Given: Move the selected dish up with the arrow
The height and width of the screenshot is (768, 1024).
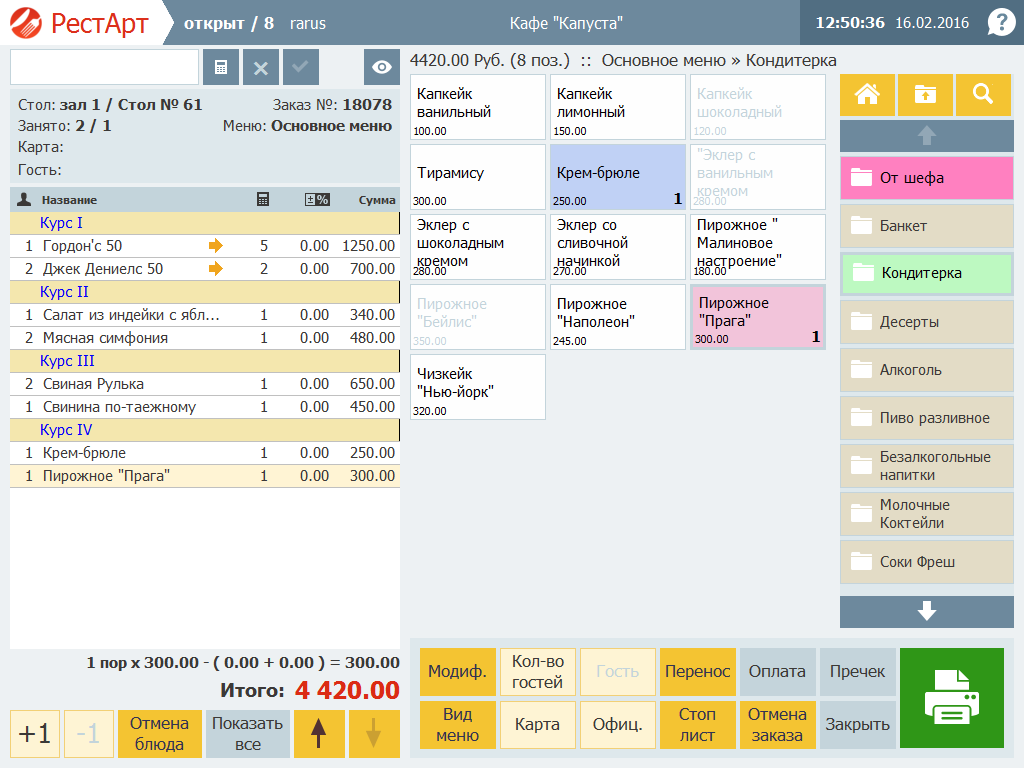Looking at the screenshot, I should (x=319, y=733).
